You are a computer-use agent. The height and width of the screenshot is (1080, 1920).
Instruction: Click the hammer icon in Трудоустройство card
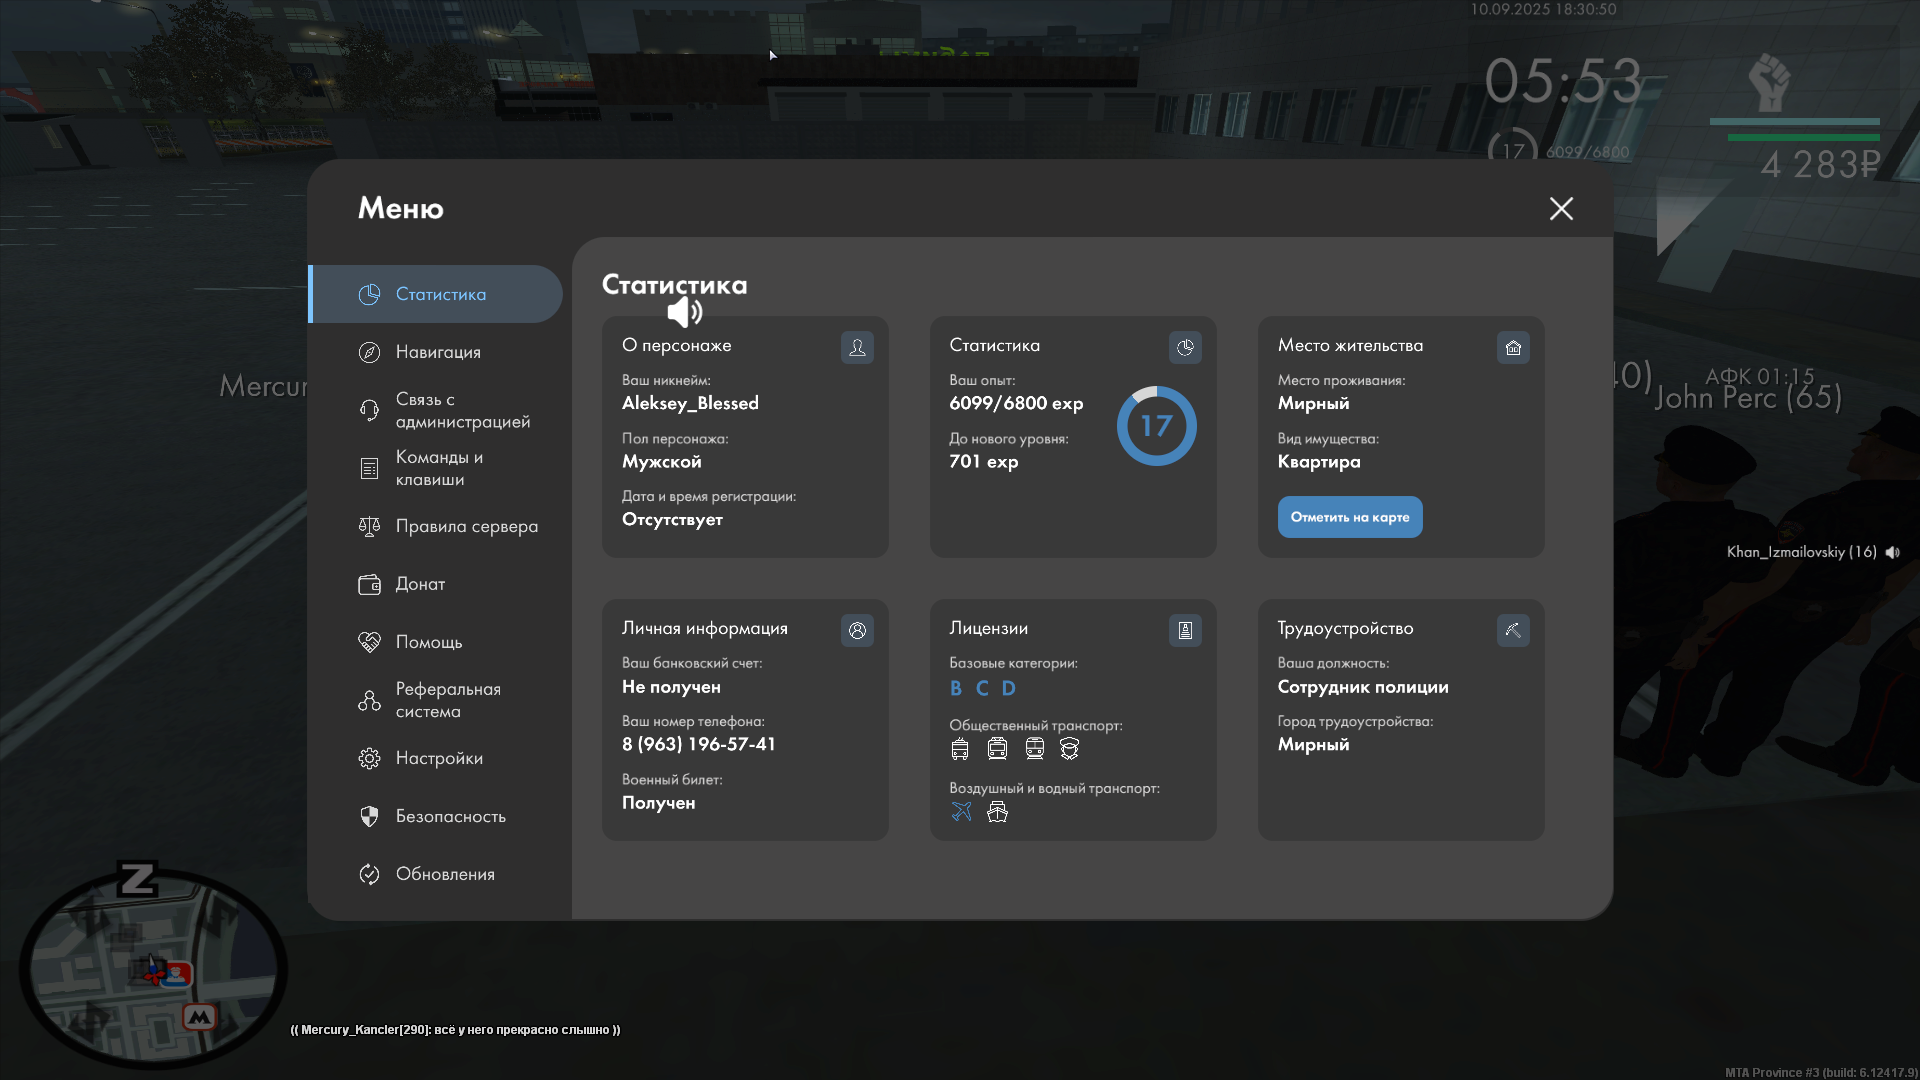point(1513,630)
